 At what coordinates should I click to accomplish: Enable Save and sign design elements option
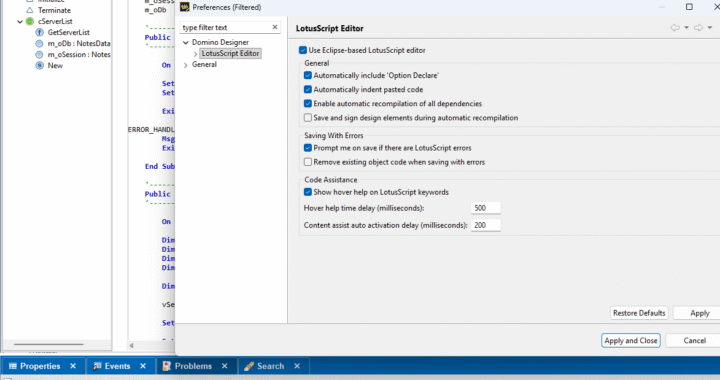pyautogui.click(x=308, y=118)
